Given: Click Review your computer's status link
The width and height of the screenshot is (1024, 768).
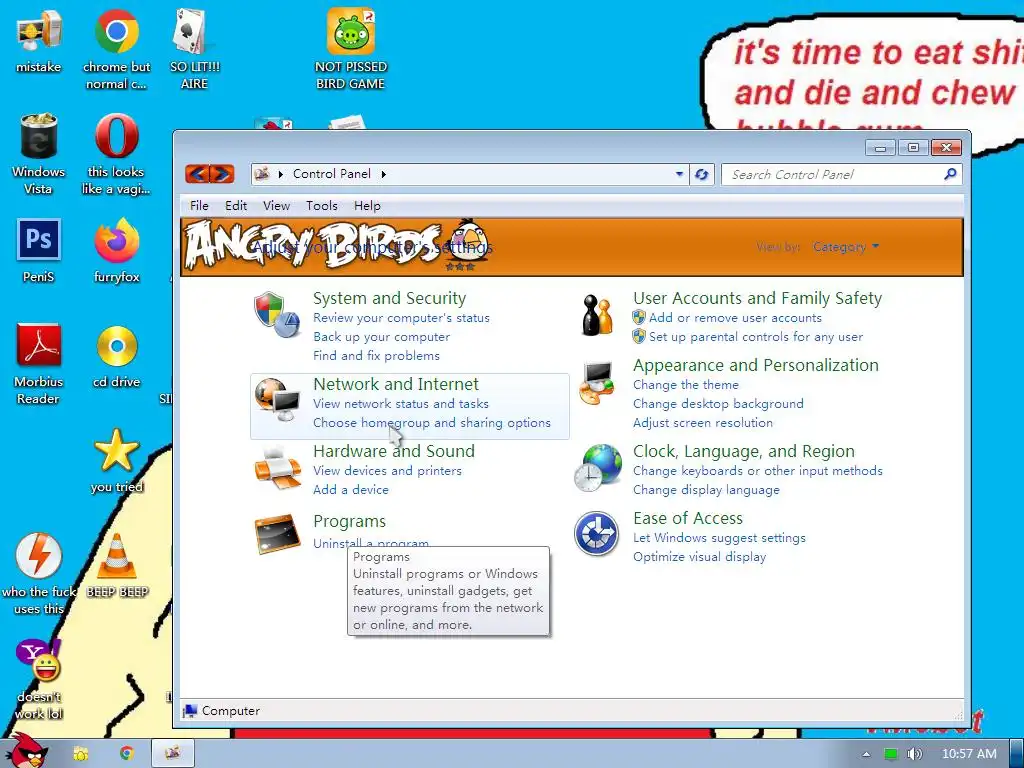Looking at the screenshot, I should coord(401,318).
